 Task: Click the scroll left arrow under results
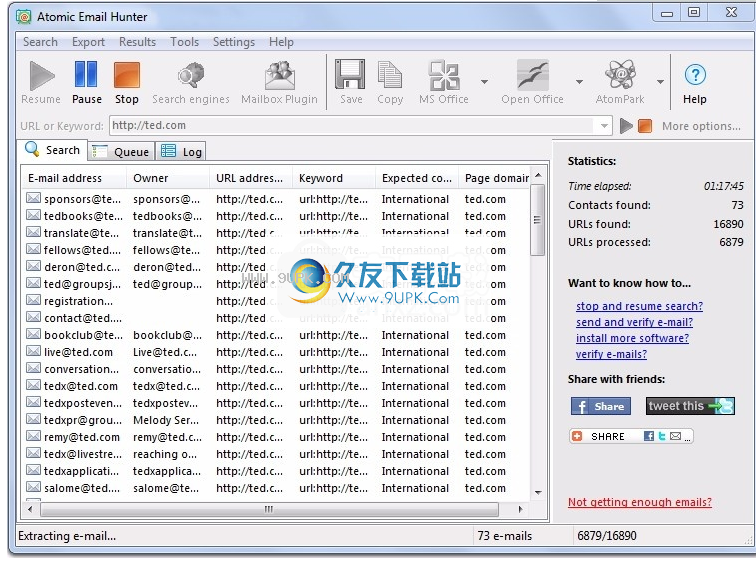coord(30,509)
